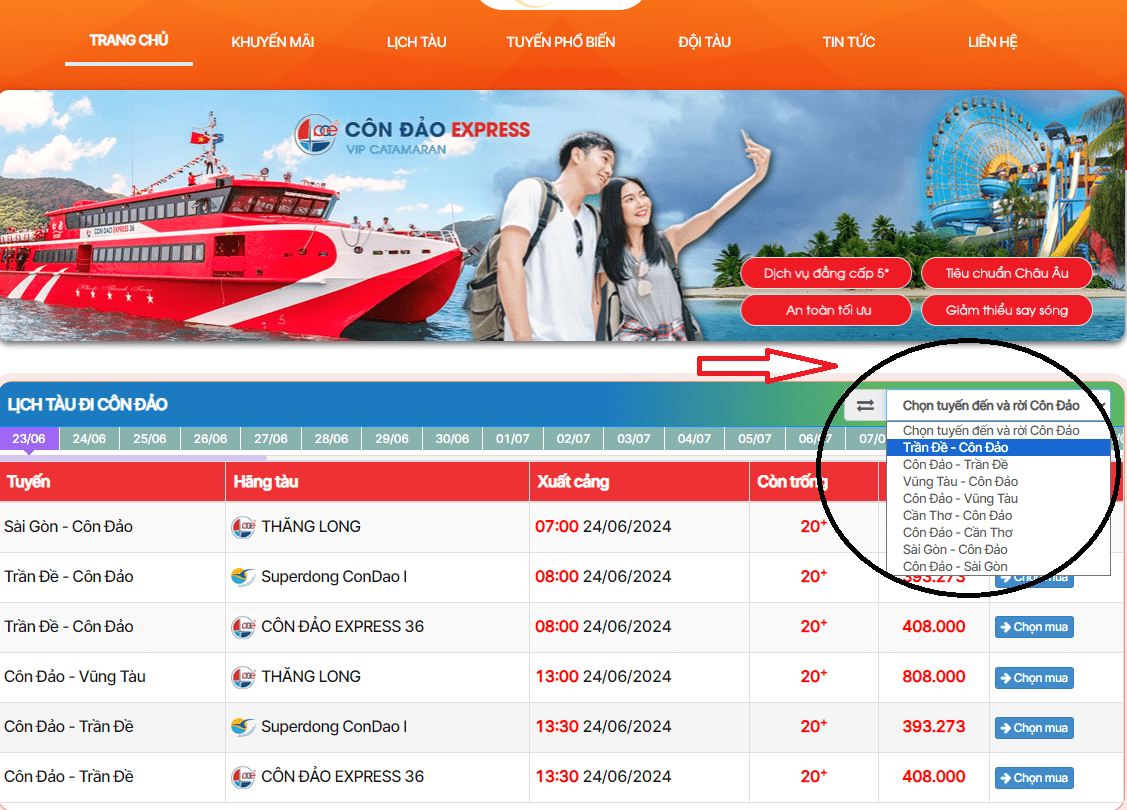
Task: Click THĂNG LONG icon in Côn Đảo - Vũng Tàu row
Action: click(243, 677)
